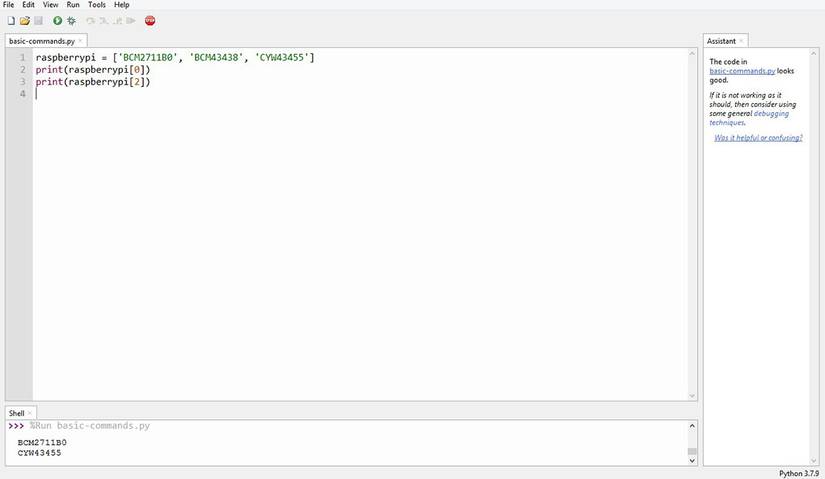Click the 'BCM43438' string in line 1
This screenshot has height=479, width=825.
216,57
